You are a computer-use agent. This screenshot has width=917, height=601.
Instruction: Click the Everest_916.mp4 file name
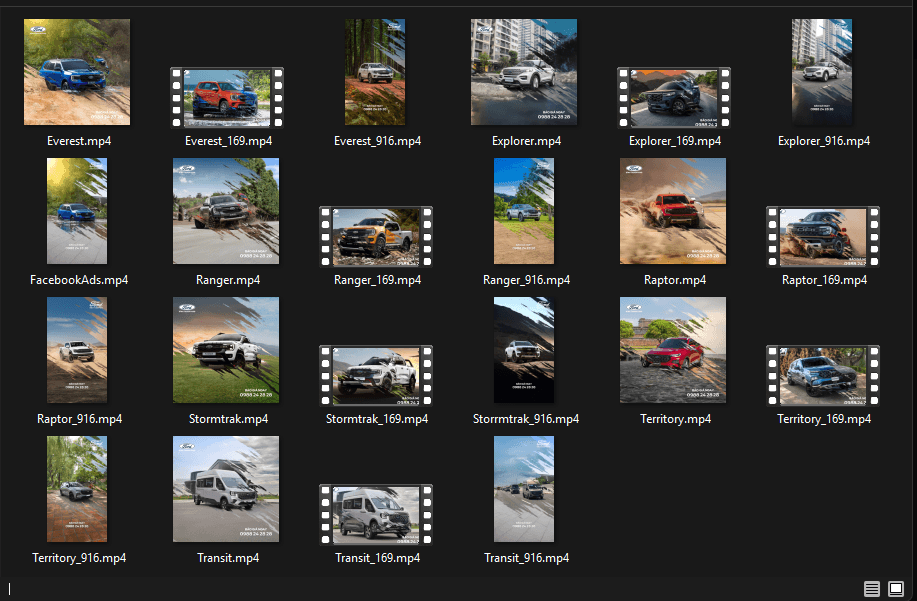pyautogui.click(x=377, y=141)
